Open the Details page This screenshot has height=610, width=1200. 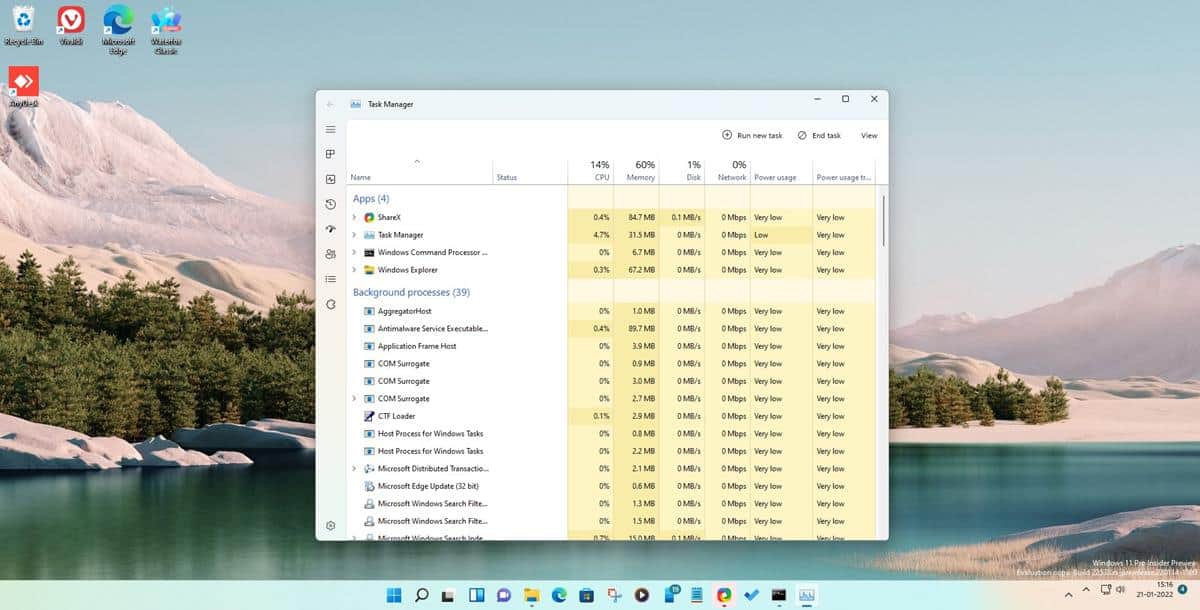[330, 279]
